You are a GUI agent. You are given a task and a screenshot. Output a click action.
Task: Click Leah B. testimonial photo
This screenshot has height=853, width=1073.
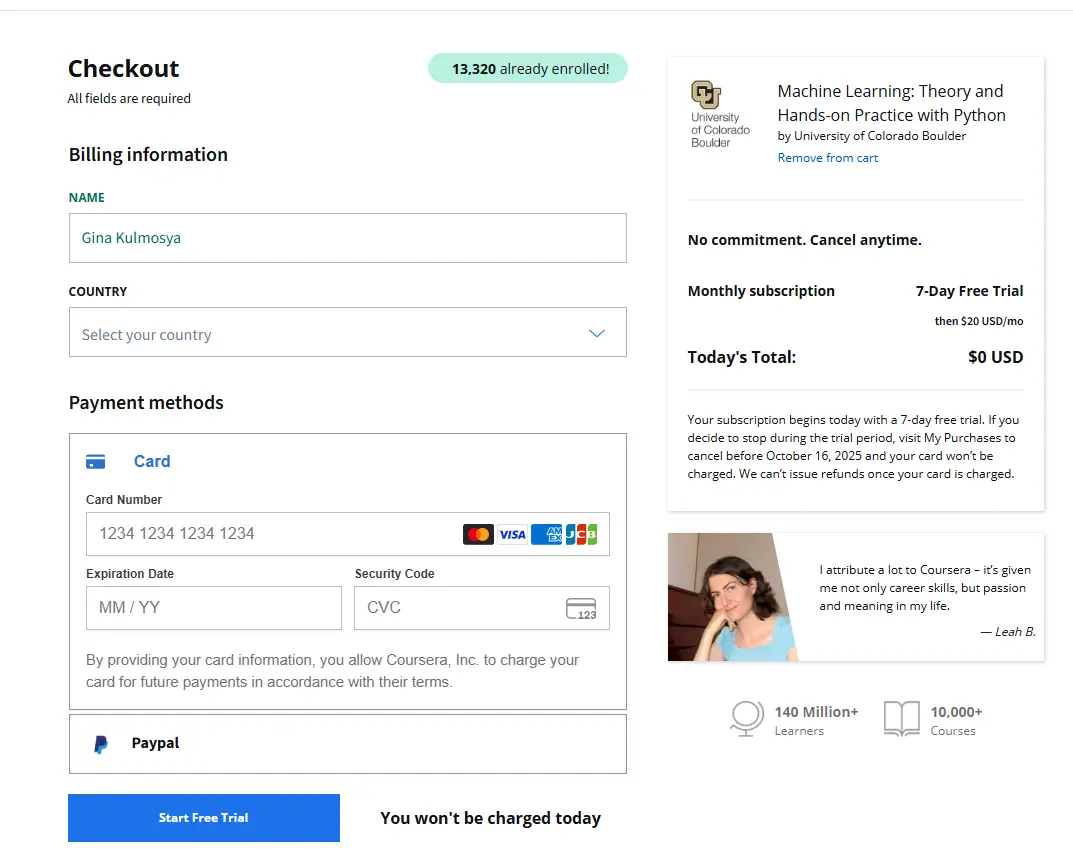click(x=732, y=597)
